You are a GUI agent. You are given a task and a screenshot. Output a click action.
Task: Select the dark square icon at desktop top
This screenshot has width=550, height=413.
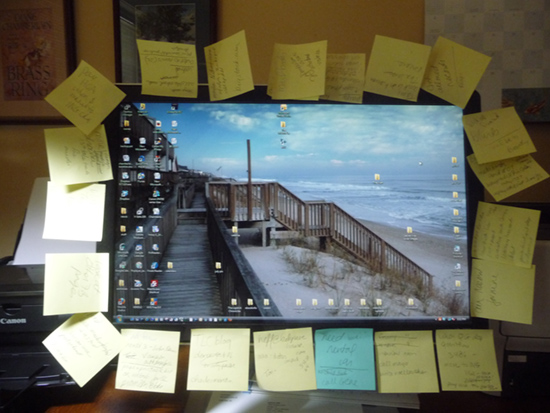(x=174, y=107)
